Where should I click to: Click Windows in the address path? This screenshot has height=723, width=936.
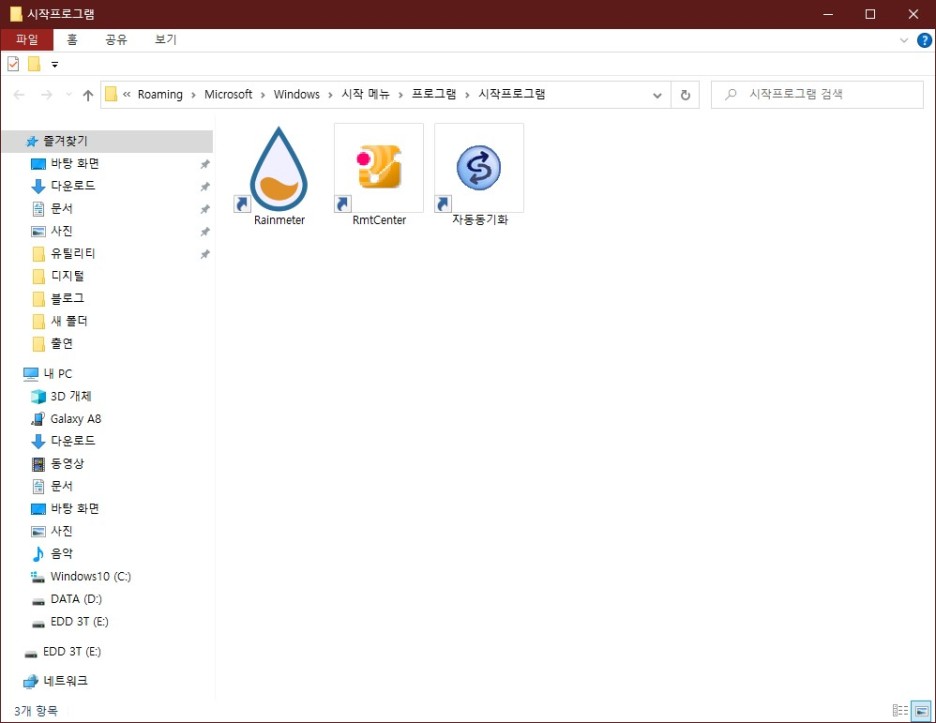click(297, 94)
